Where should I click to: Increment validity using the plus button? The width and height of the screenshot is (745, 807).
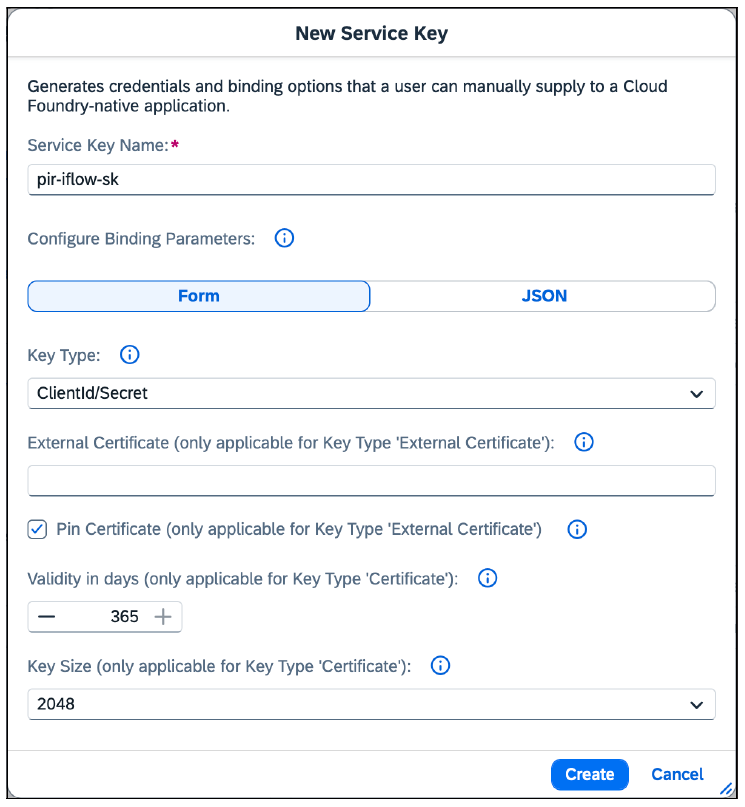(x=163, y=617)
